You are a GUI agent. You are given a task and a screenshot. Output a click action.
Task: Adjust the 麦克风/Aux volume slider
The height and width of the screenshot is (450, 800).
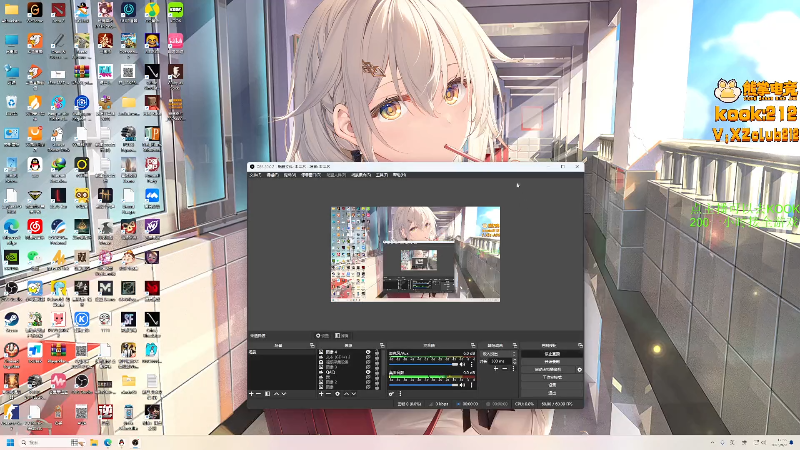point(423,364)
